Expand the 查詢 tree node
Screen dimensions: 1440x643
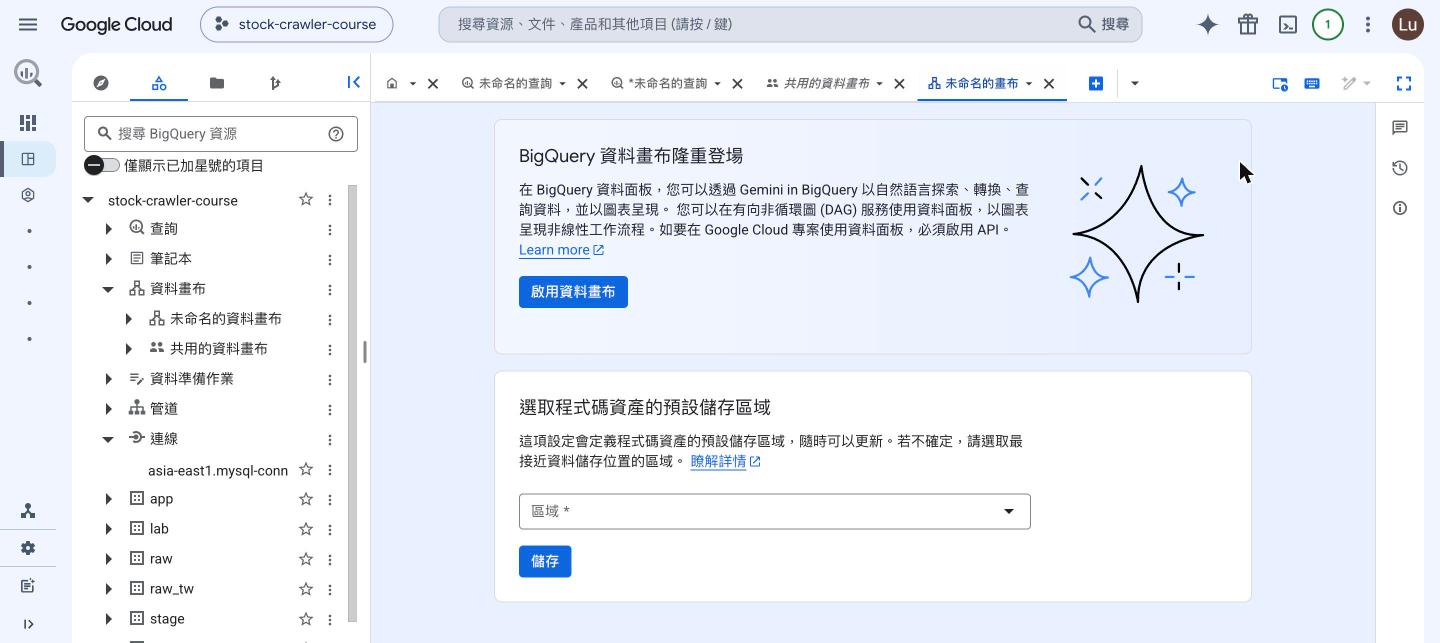tap(108, 229)
